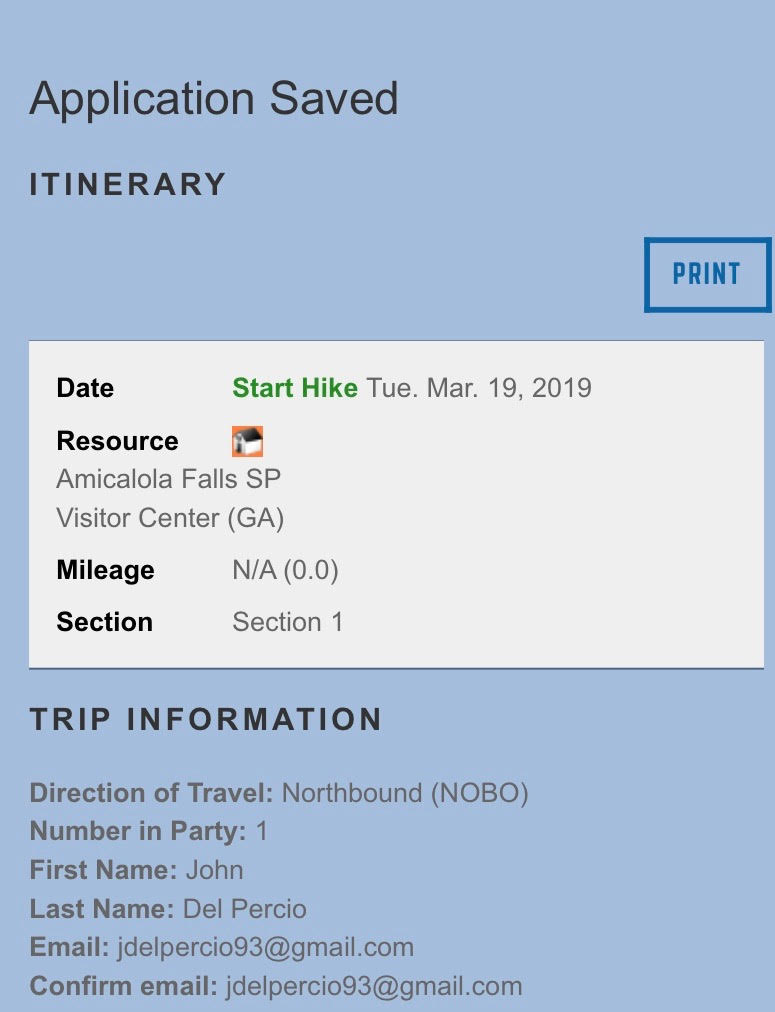Select the ITINERARY section heading
The width and height of the screenshot is (775, 1012).
tap(128, 184)
